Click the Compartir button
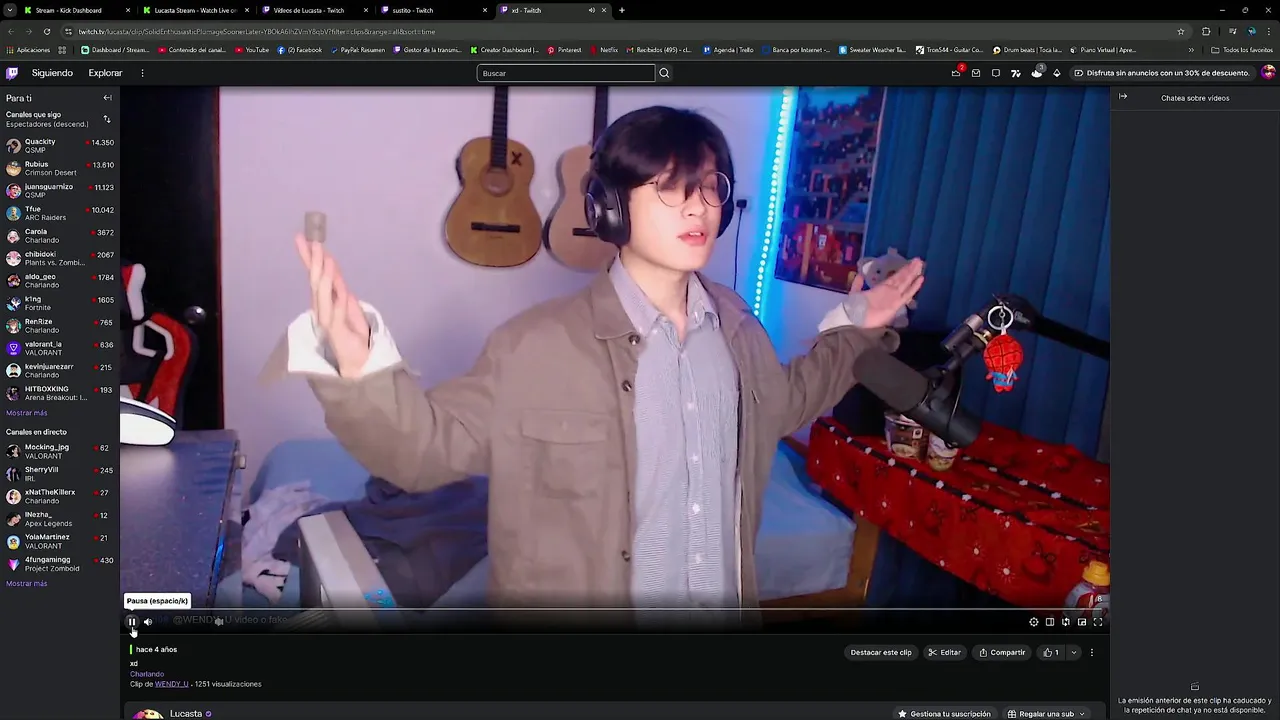Viewport: 1280px width, 720px height. pos(1002,652)
